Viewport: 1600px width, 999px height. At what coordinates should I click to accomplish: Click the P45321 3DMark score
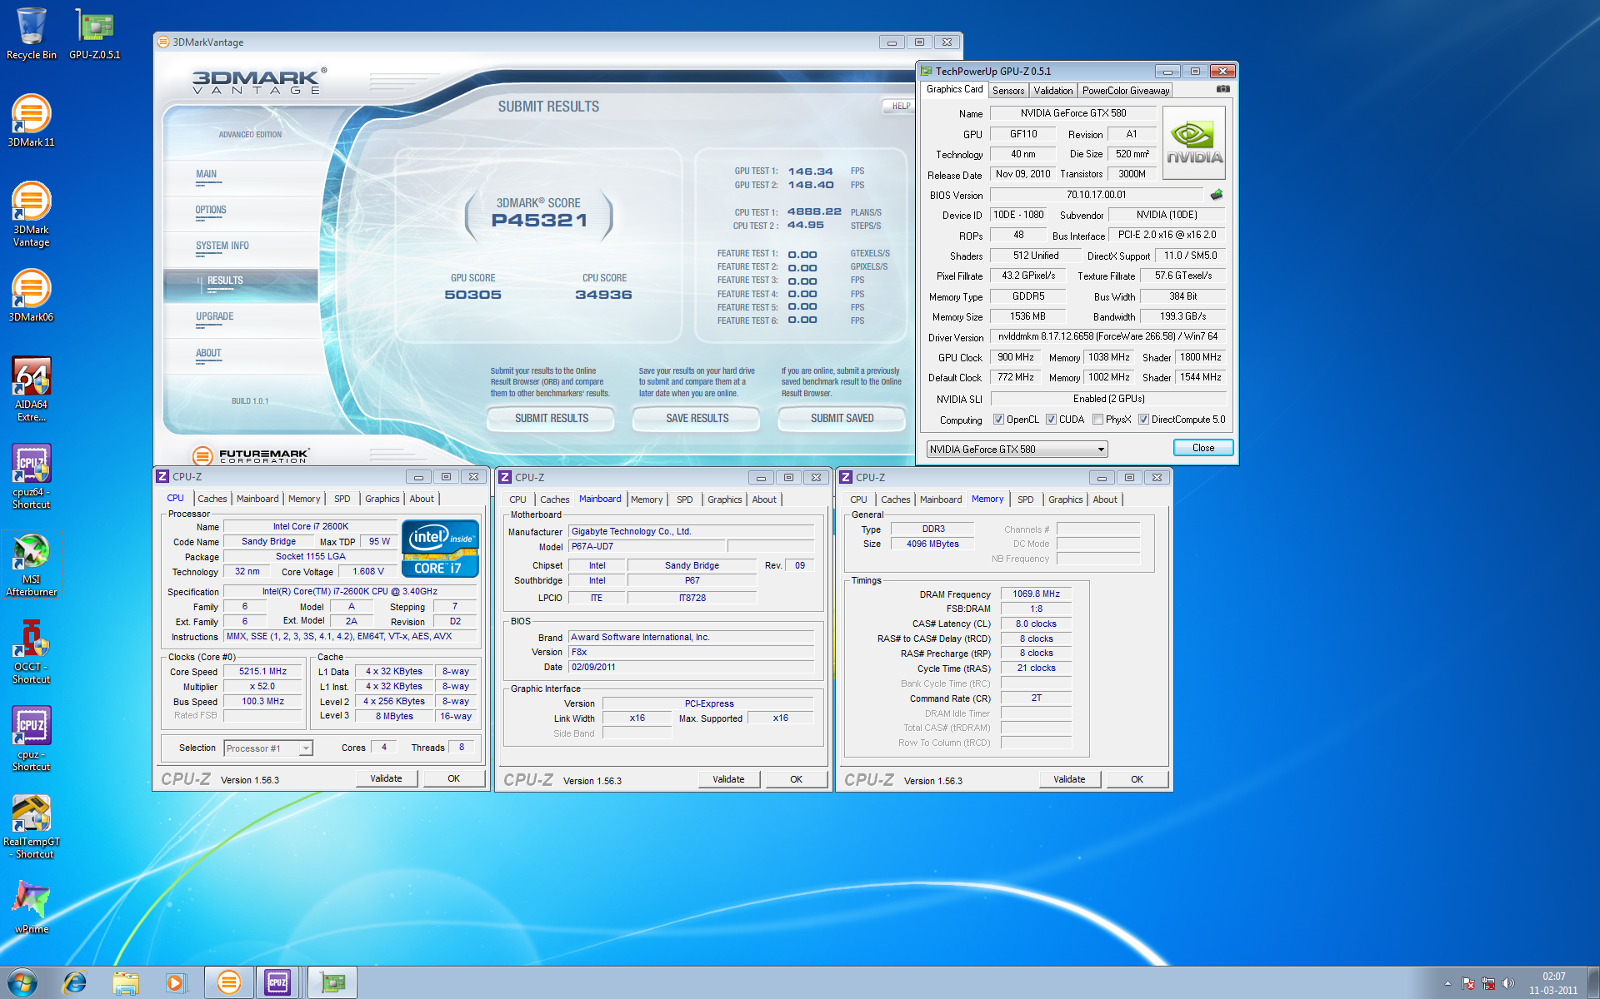pyautogui.click(x=539, y=220)
